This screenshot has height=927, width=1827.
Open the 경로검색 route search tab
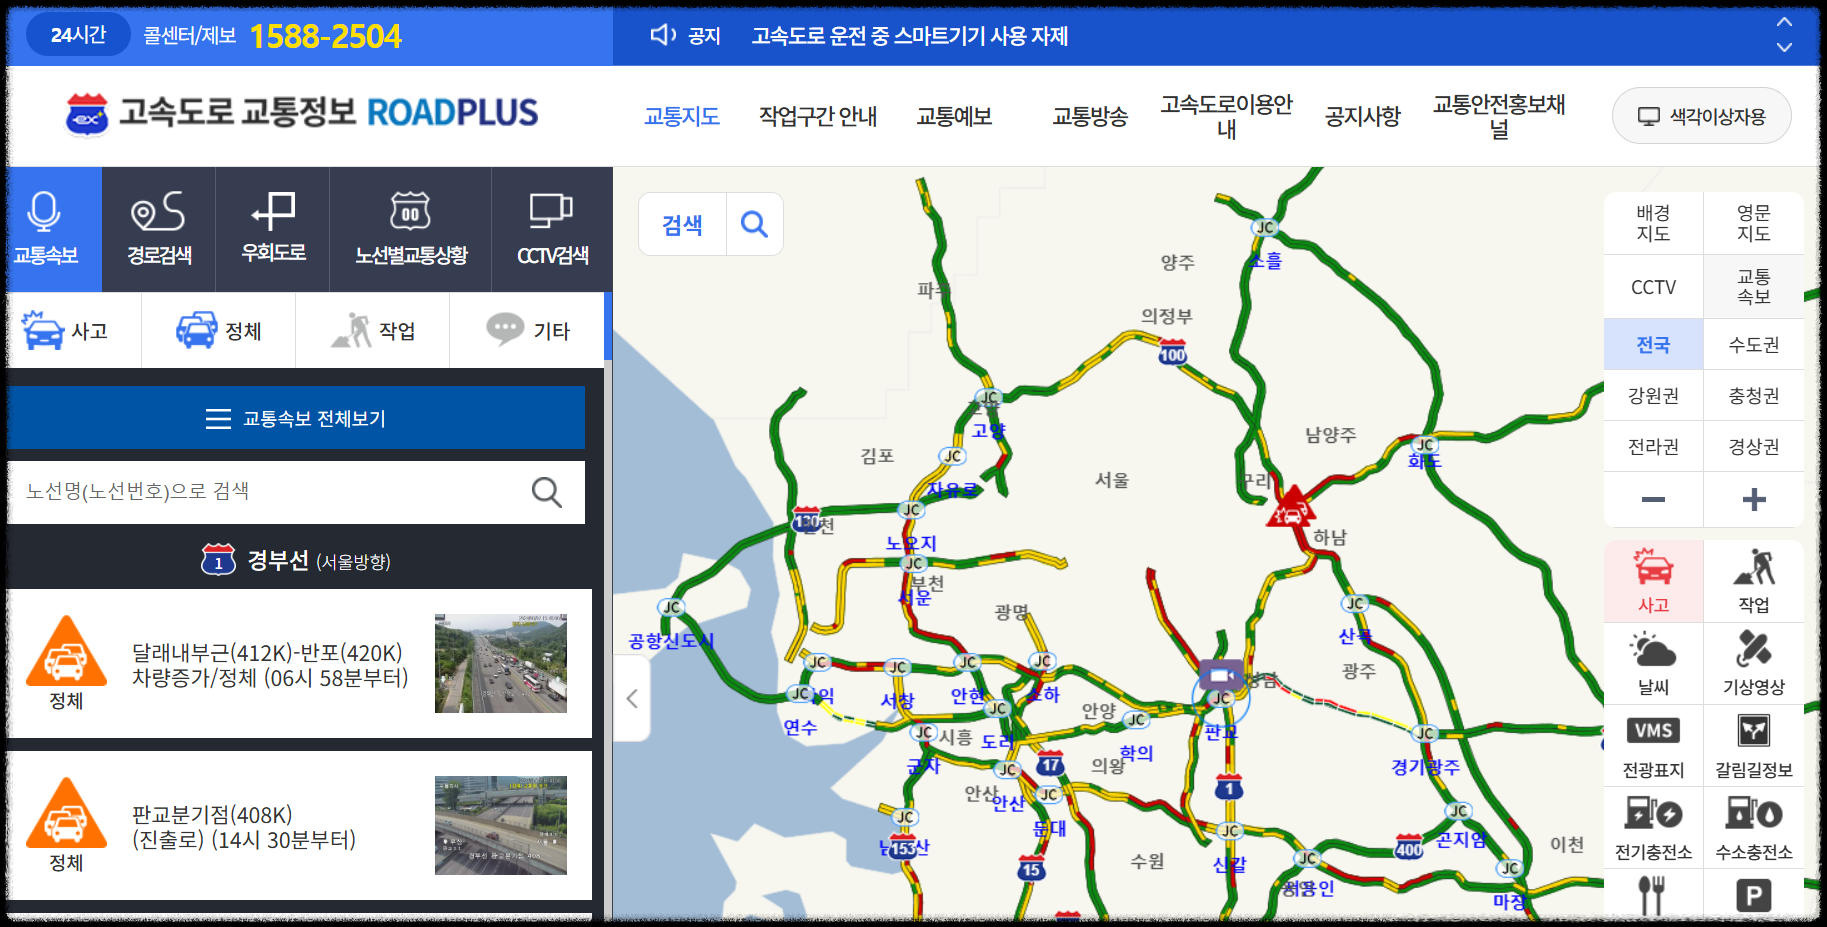pos(159,229)
